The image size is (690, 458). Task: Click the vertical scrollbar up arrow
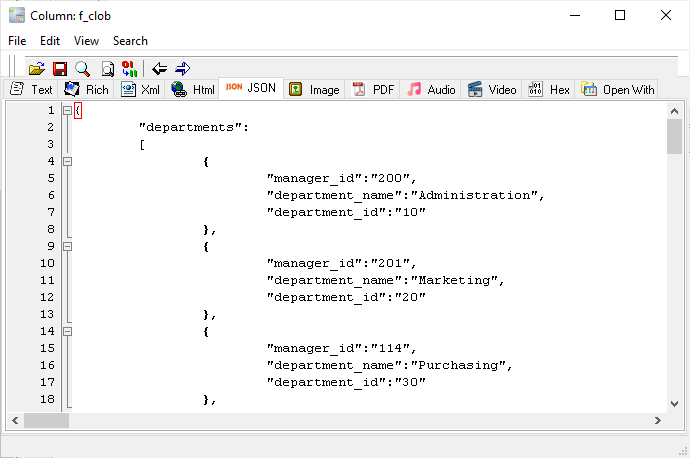tap(674, 111)
